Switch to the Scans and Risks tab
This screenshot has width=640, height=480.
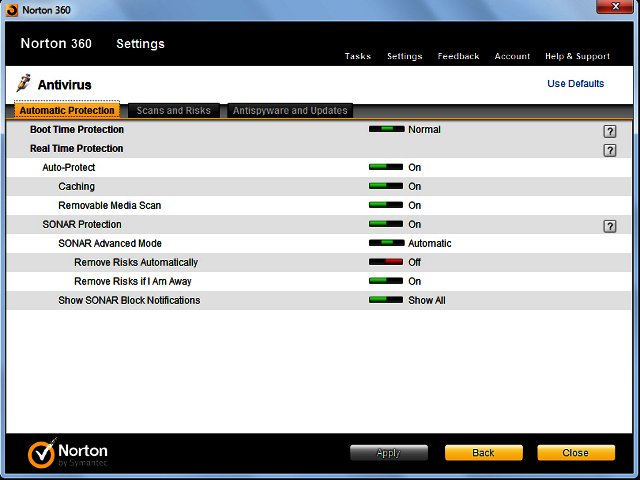tap(173, 110)
